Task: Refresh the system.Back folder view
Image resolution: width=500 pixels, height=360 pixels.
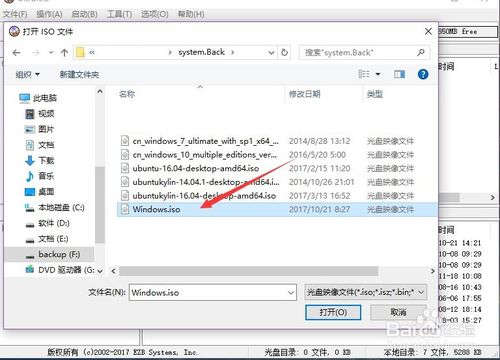Action: [284, 52]
